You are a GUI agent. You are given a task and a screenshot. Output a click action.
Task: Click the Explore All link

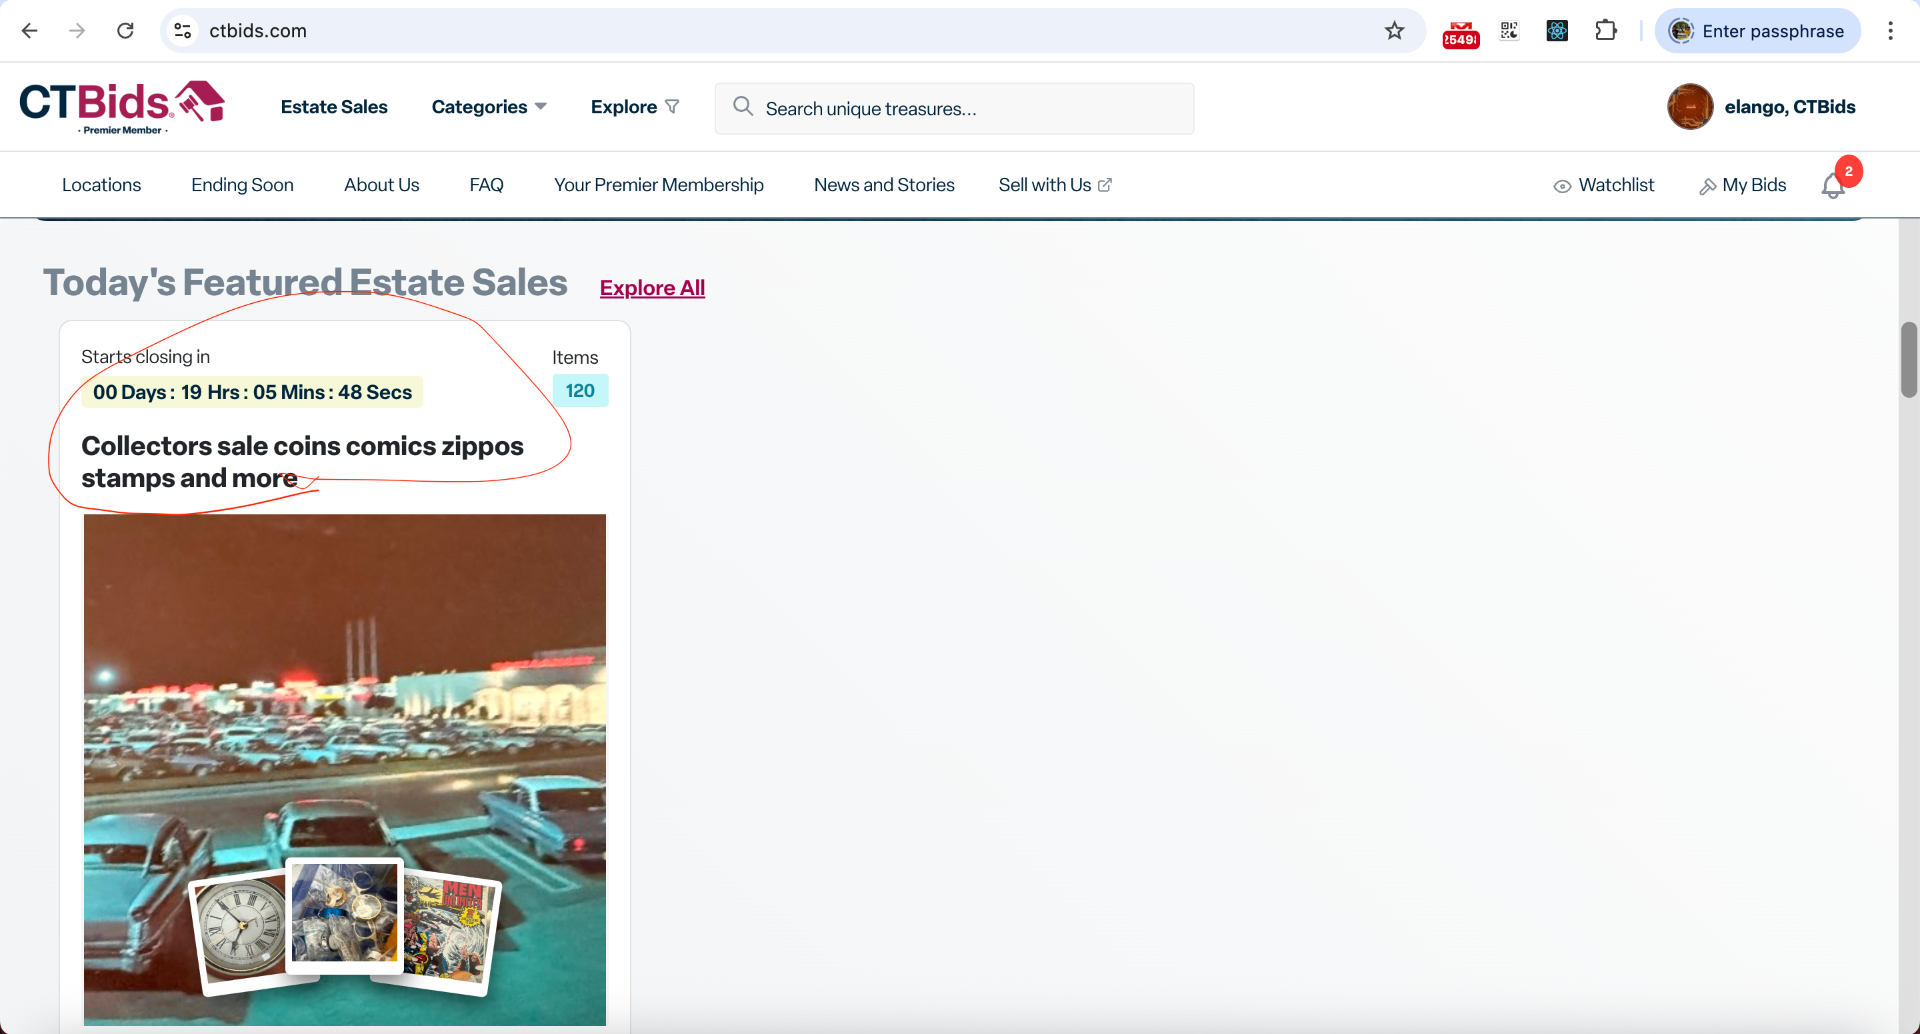click(652, 288)
